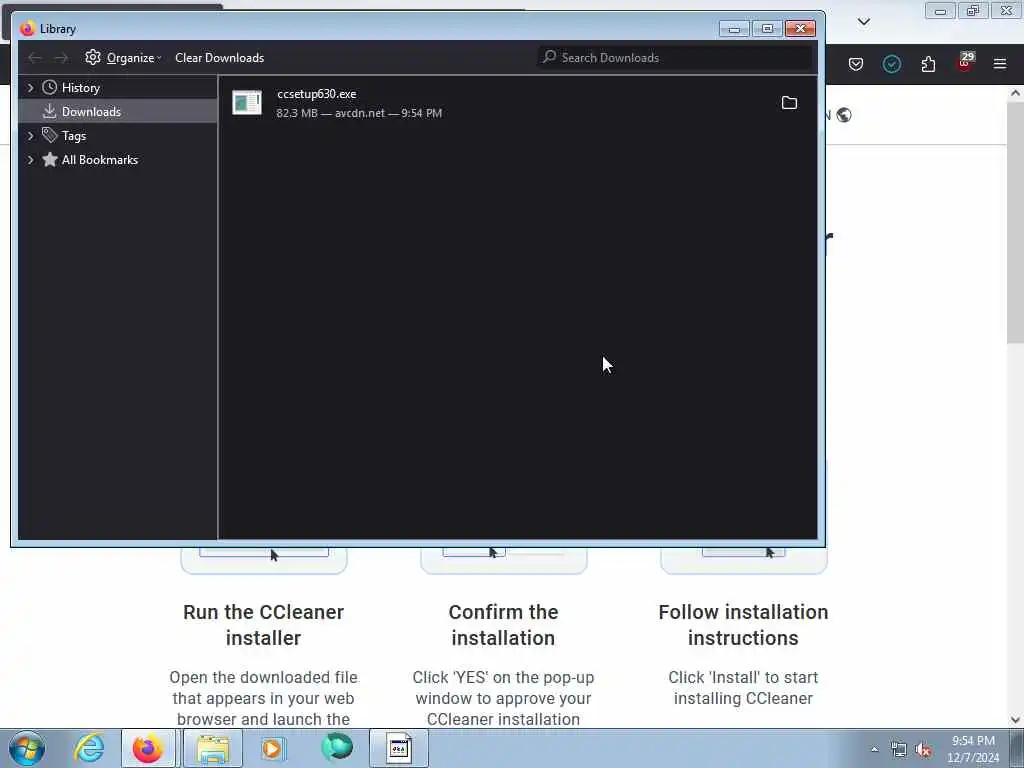Click the muted volume tray icon
The width and height of the screenshot is (1024, 768).
(923, 750)
